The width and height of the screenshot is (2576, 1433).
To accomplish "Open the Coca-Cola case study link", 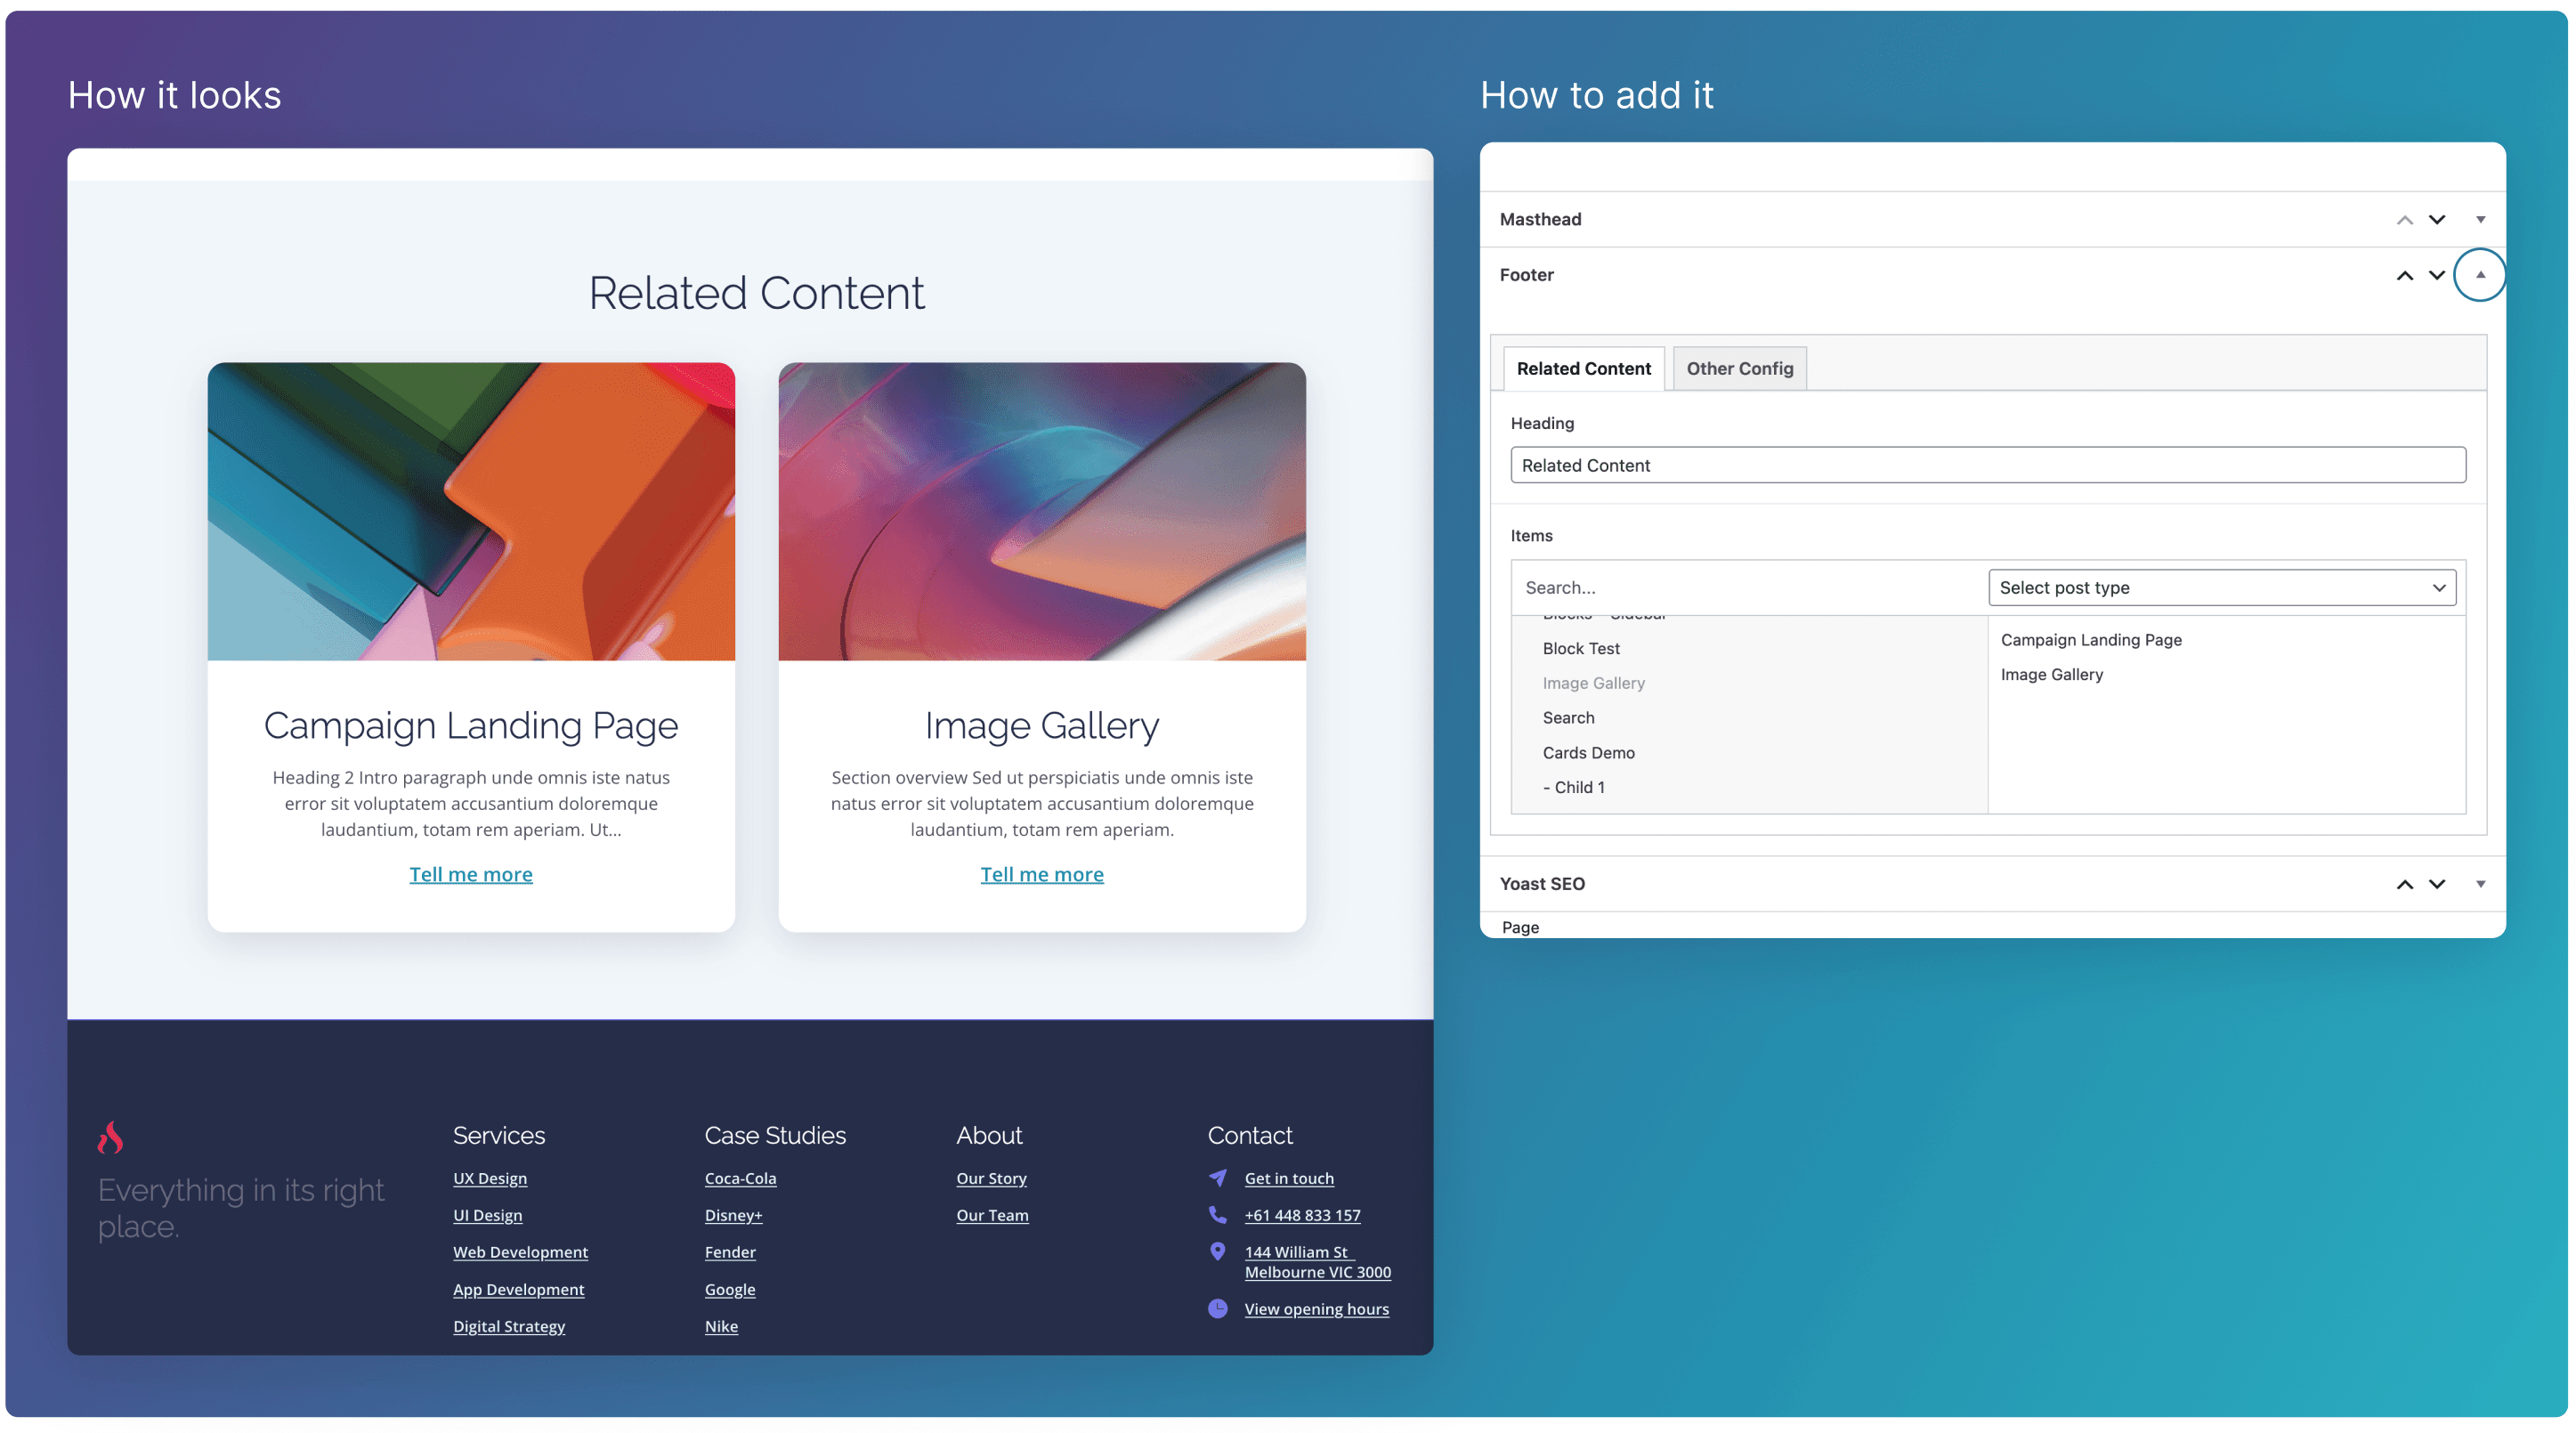I will pos(740,1179).
